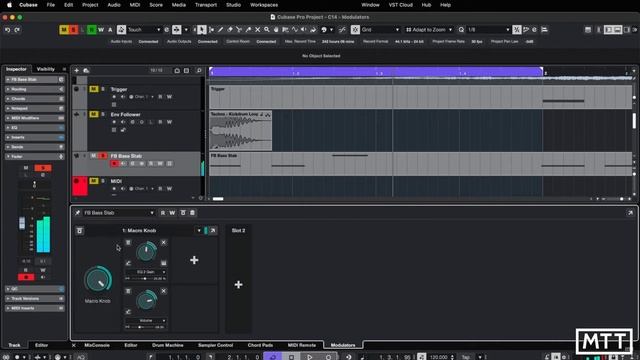Undo the last action with the undo arrow
This screenshot has height=360, width=640.
pyautogui.click(x=7, y=30)
